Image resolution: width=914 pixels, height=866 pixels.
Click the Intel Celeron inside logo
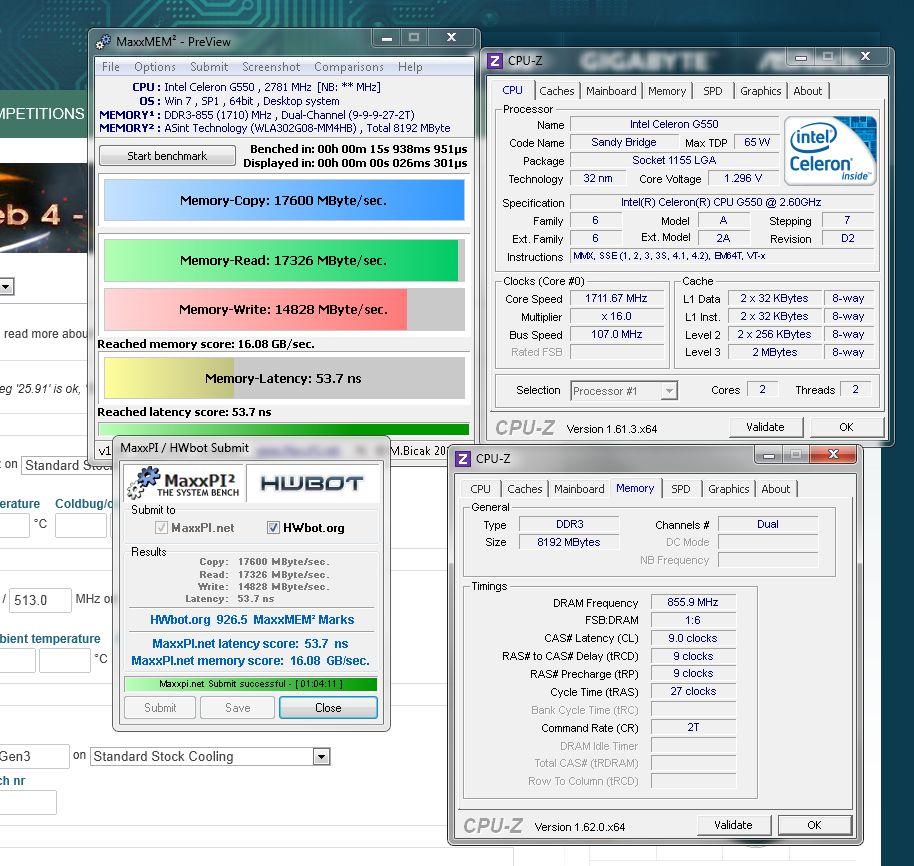coord(830,151)
